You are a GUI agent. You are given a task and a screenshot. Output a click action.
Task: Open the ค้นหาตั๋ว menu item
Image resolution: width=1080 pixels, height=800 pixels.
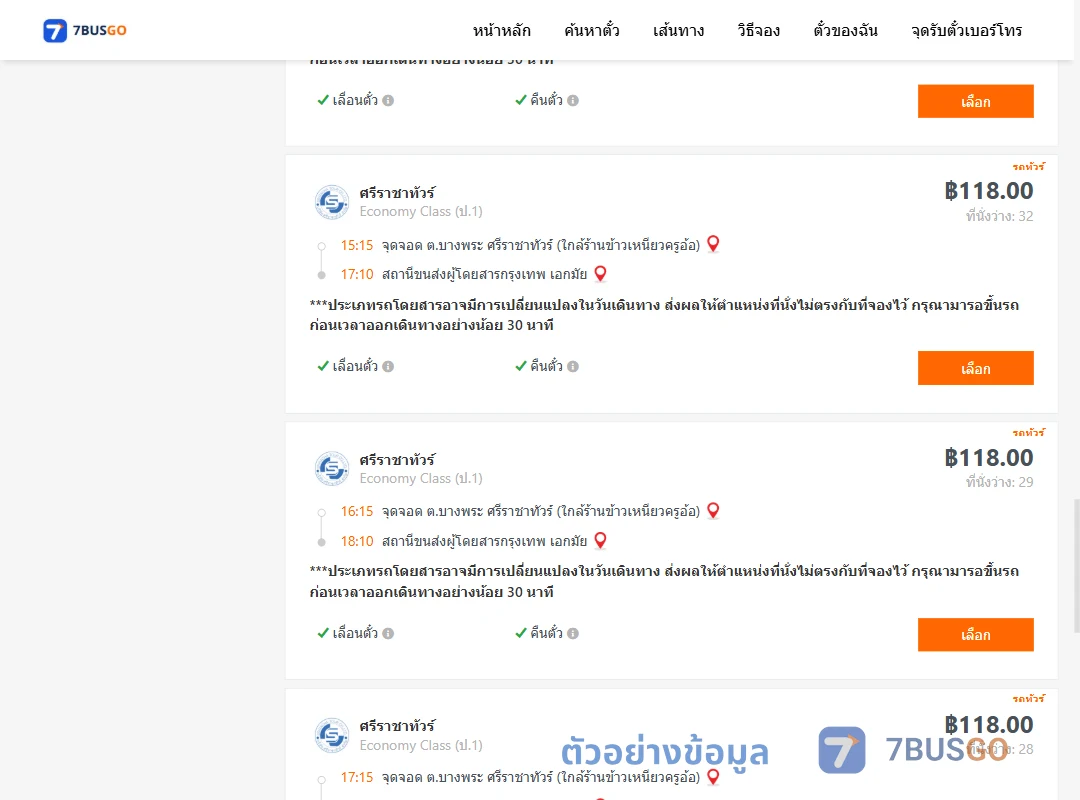[592, 30]
